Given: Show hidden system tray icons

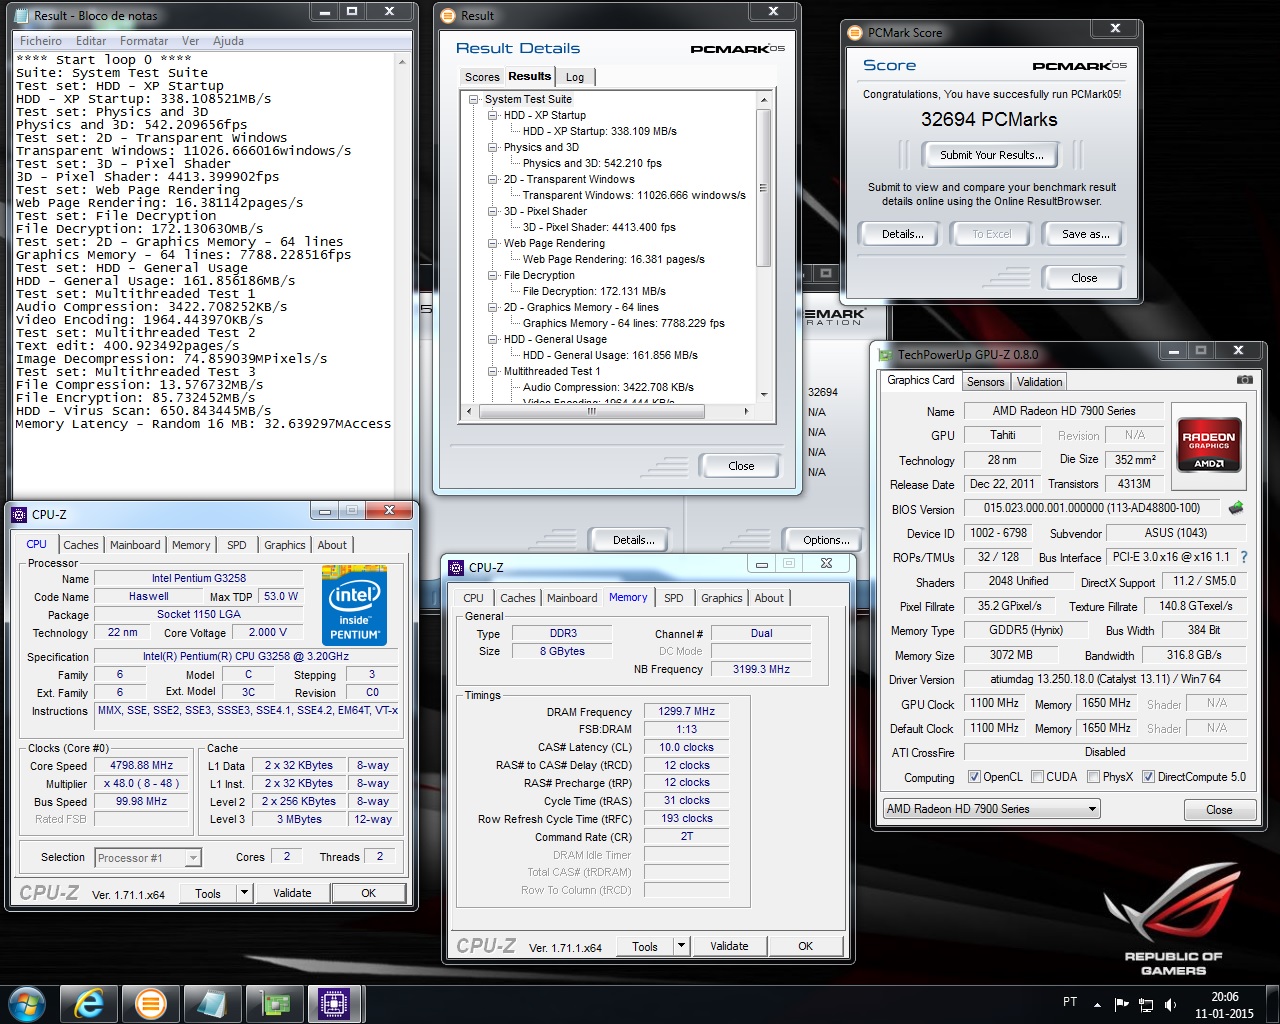Looking at the screenshot, I should point(1098,1004).
